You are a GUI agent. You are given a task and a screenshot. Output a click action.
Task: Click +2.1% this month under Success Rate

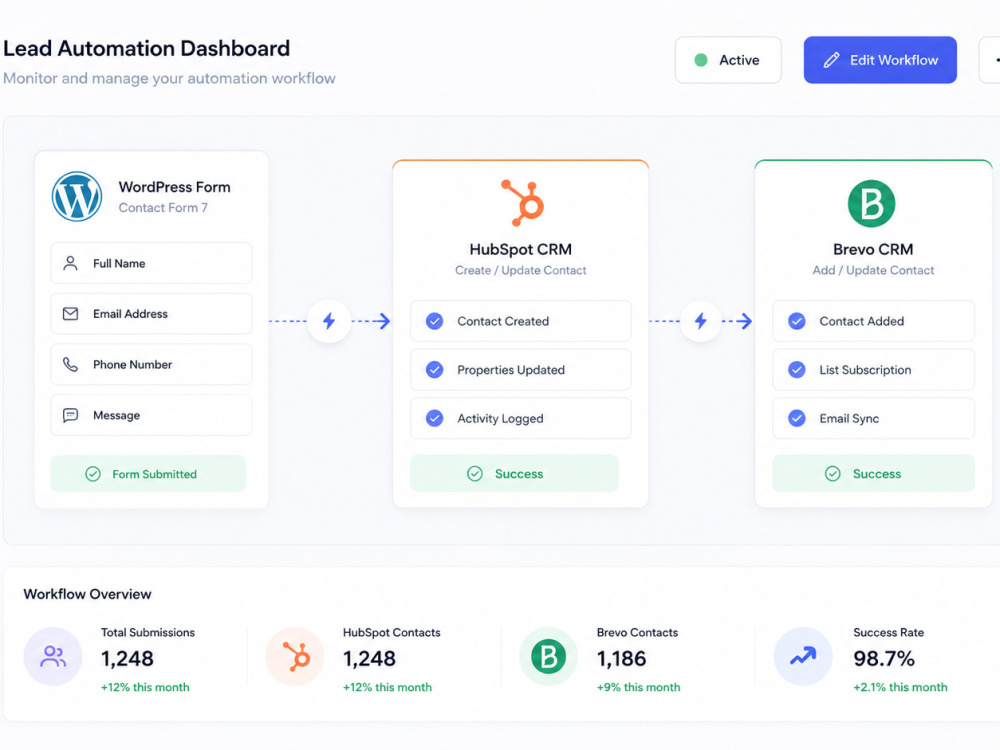tap(900, 688)
